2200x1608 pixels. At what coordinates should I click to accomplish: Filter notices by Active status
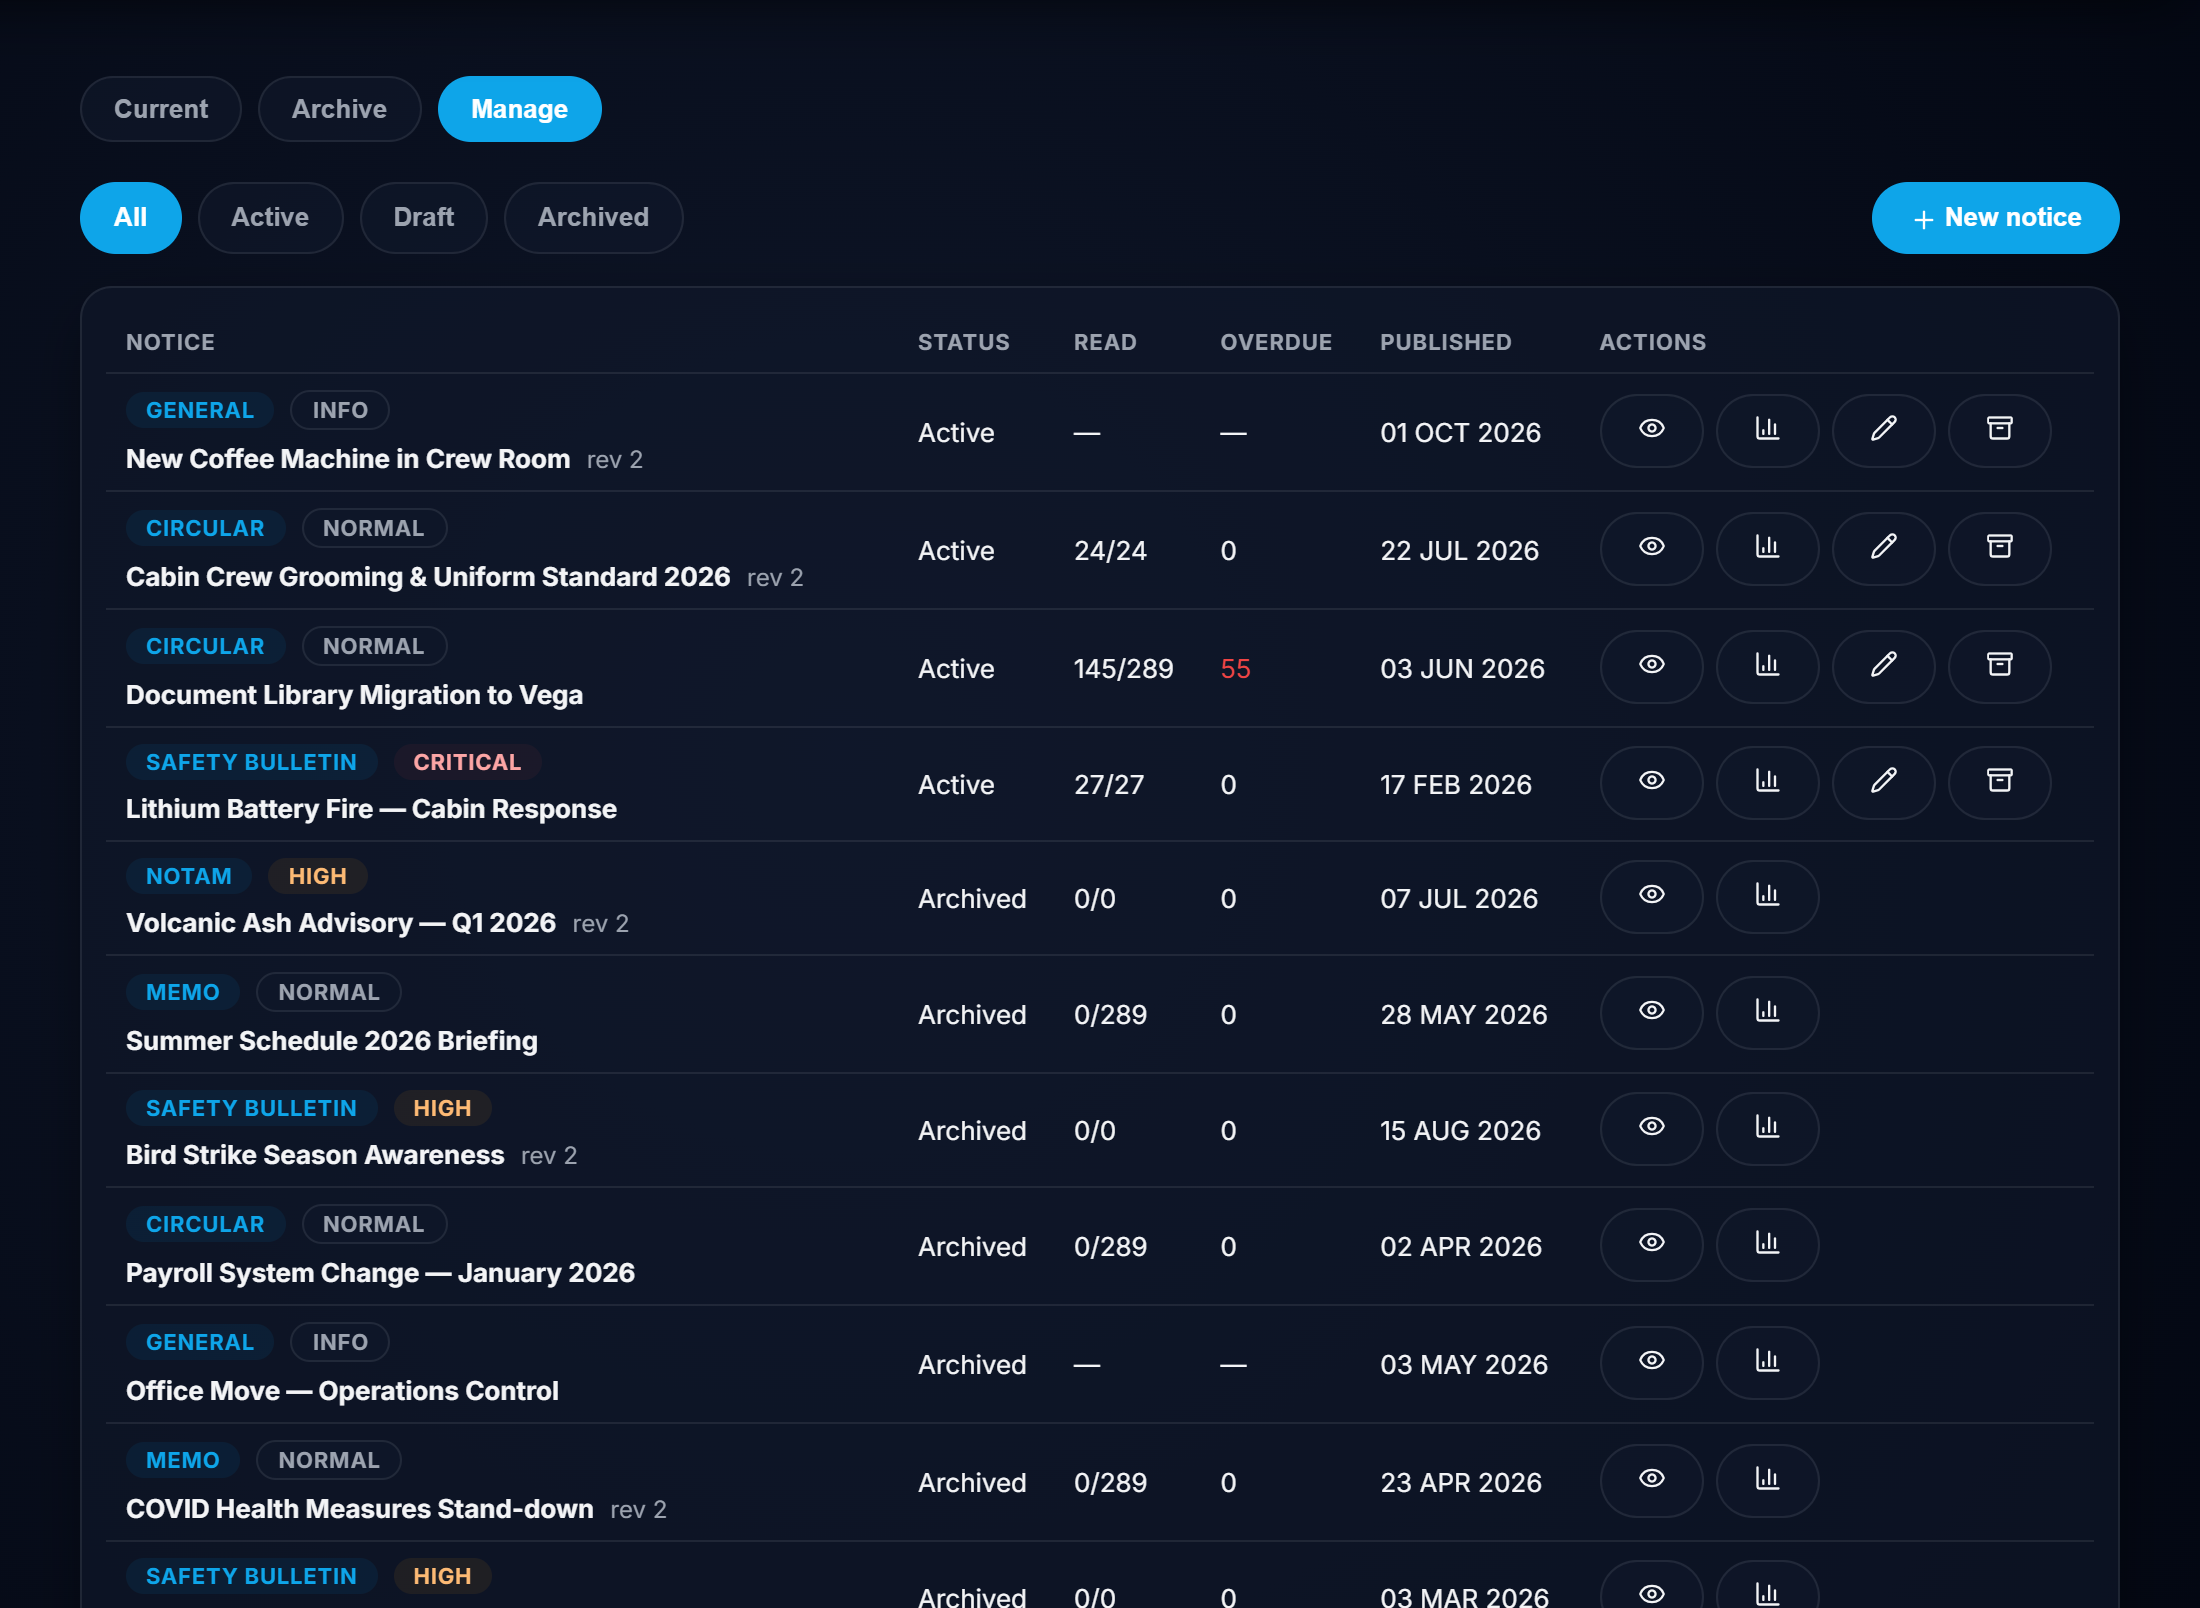point(270,218)
